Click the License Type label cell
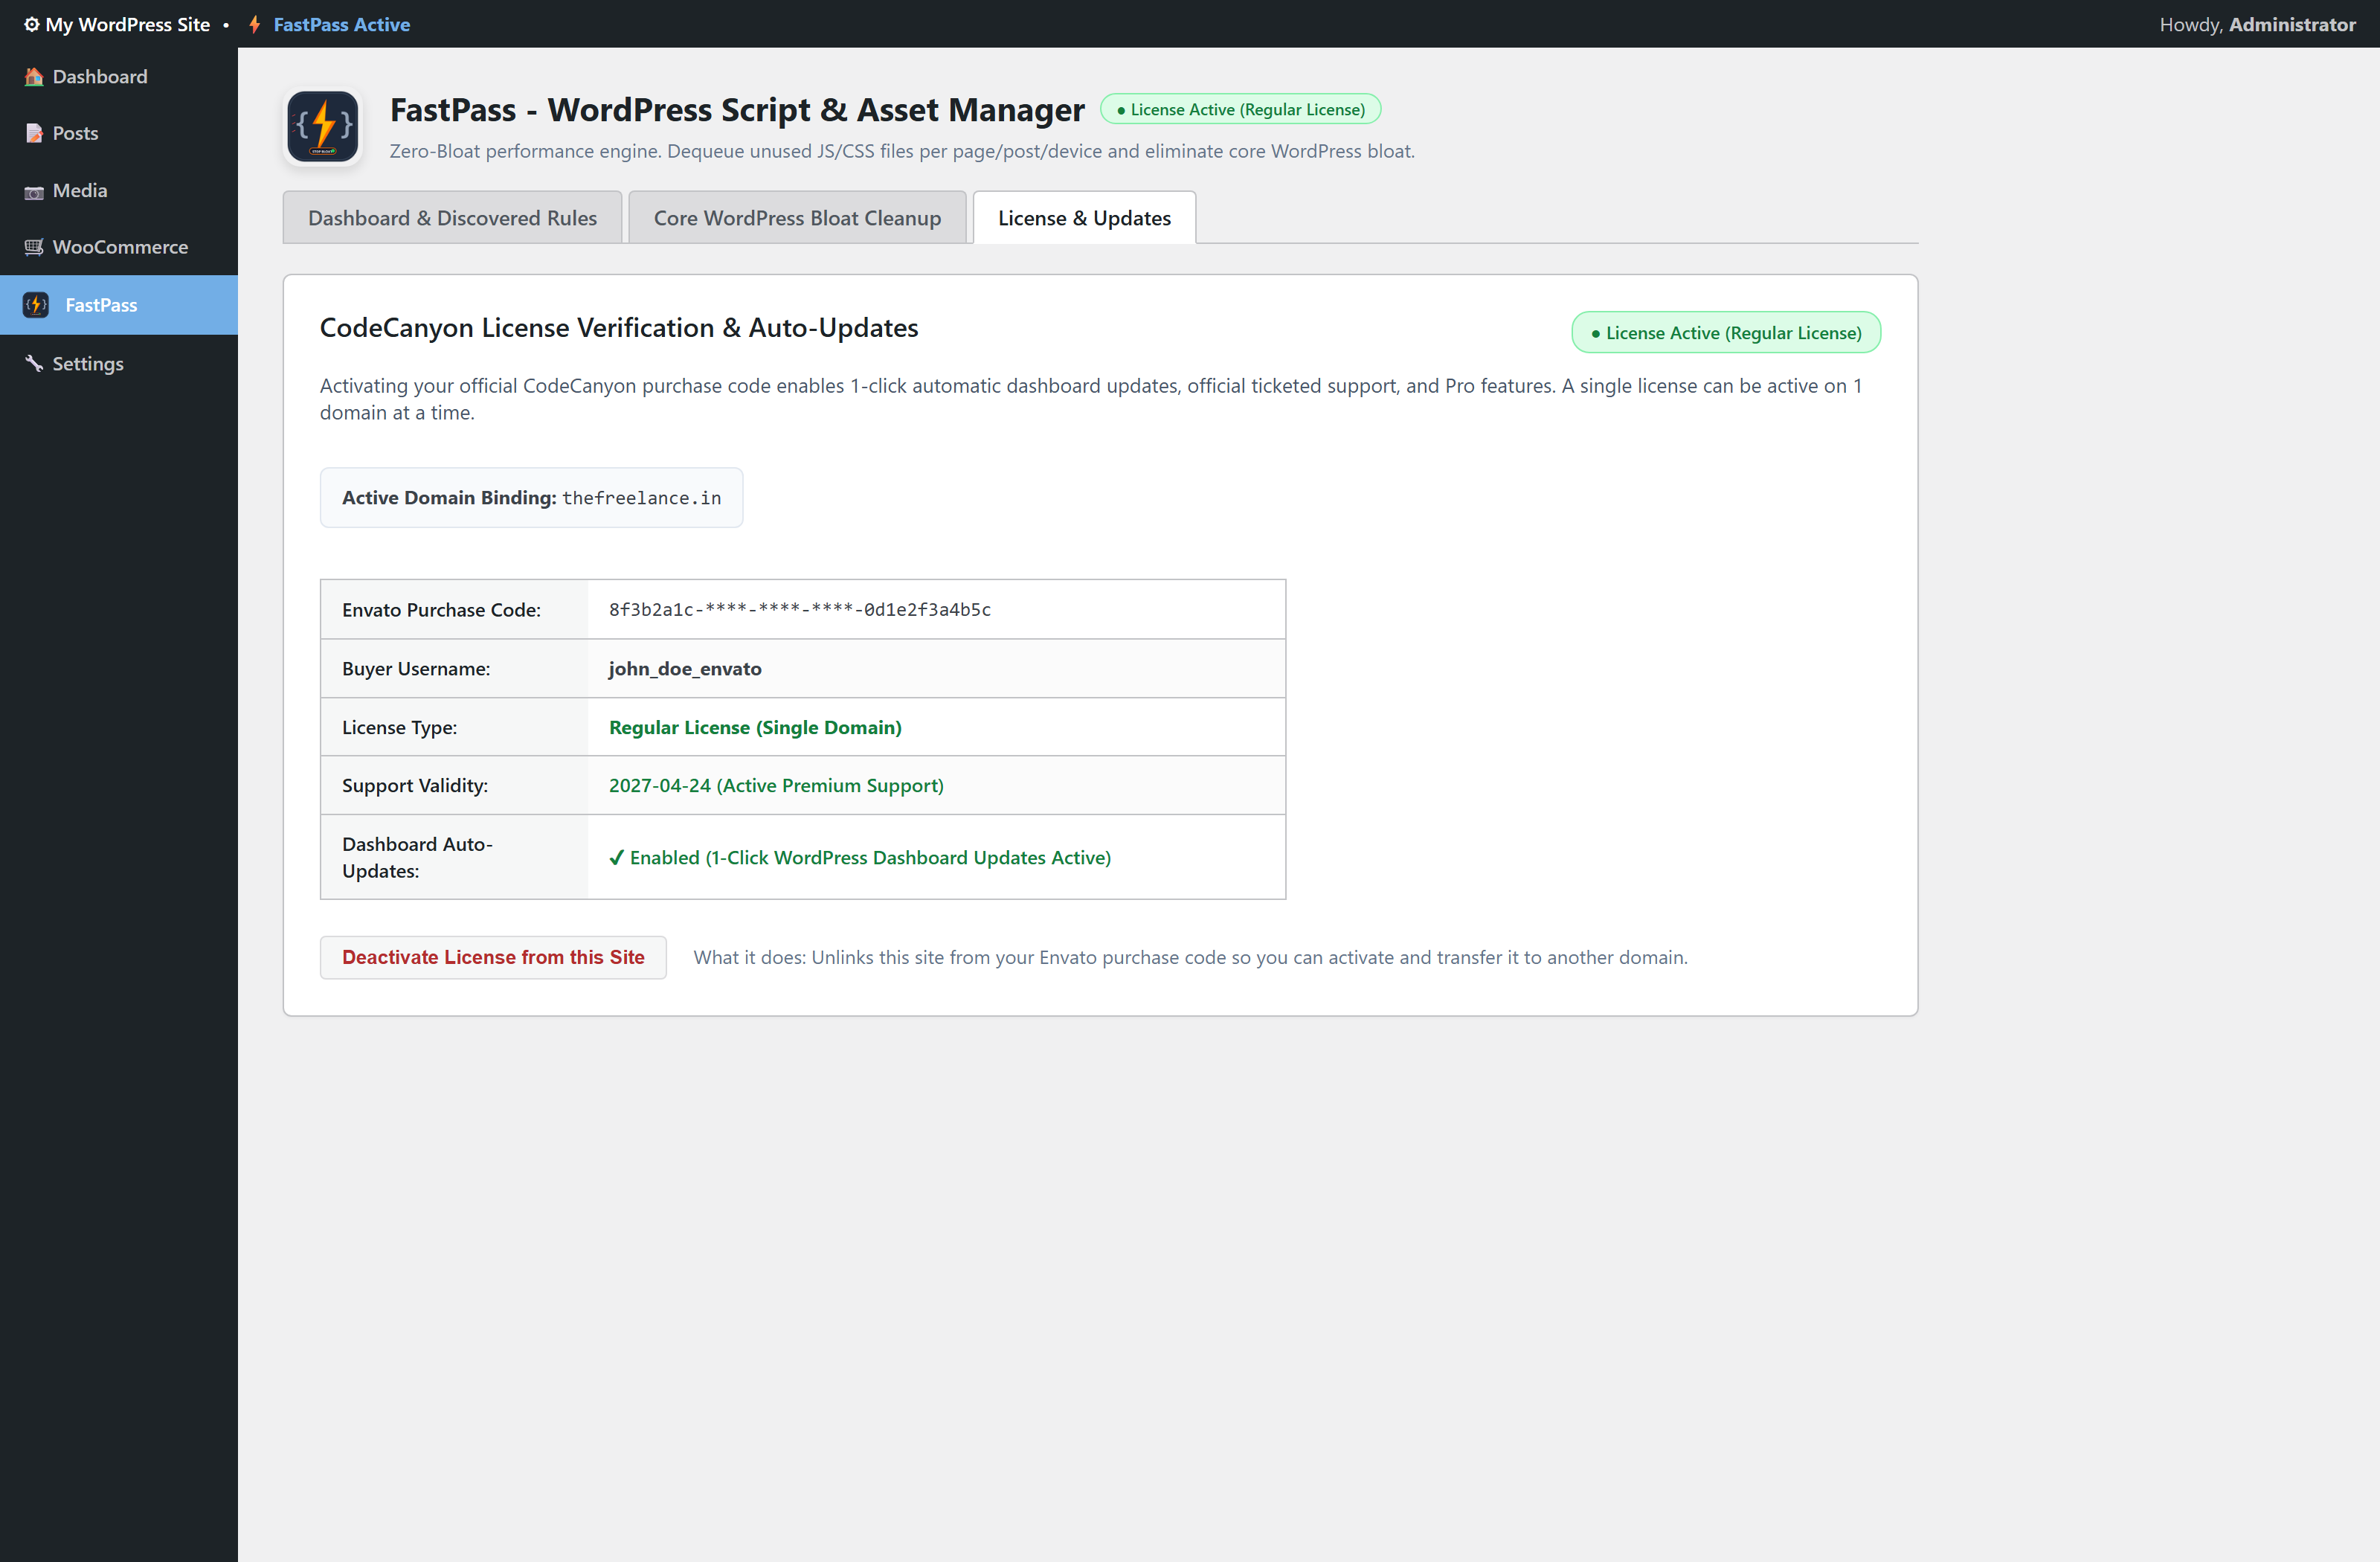The width and height of the screenshot is (2380, 1562). (454, 727)
